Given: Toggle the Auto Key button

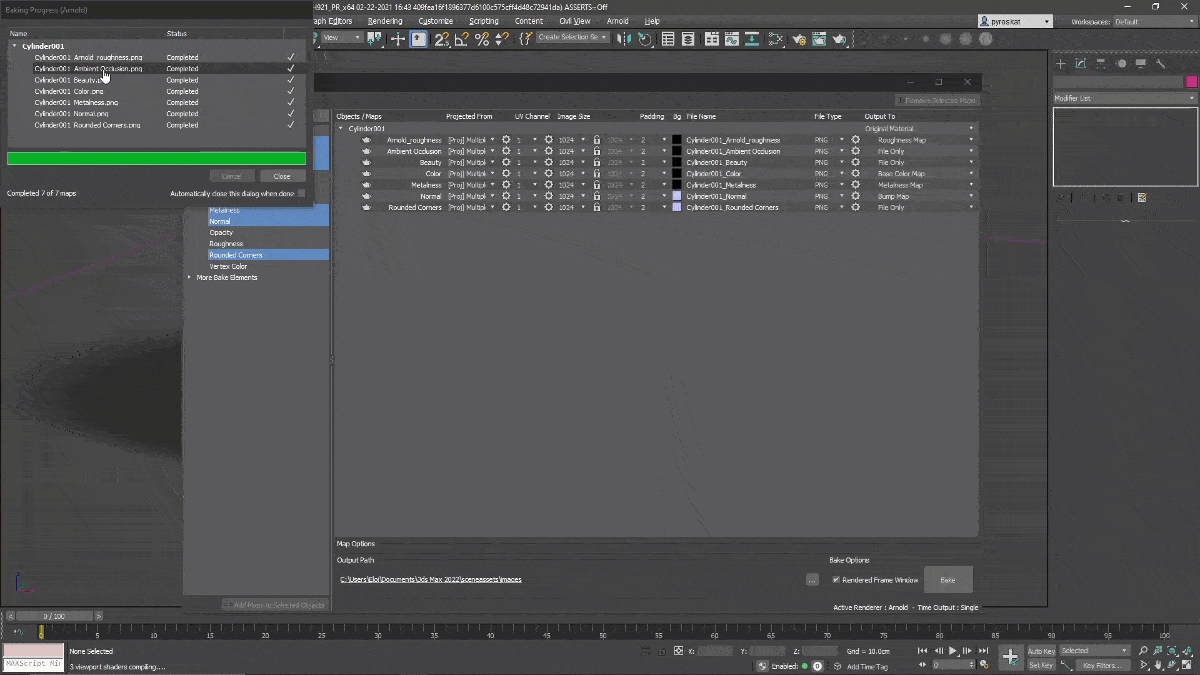Looking at the screenshot, I should click(x=1041, y=651).
